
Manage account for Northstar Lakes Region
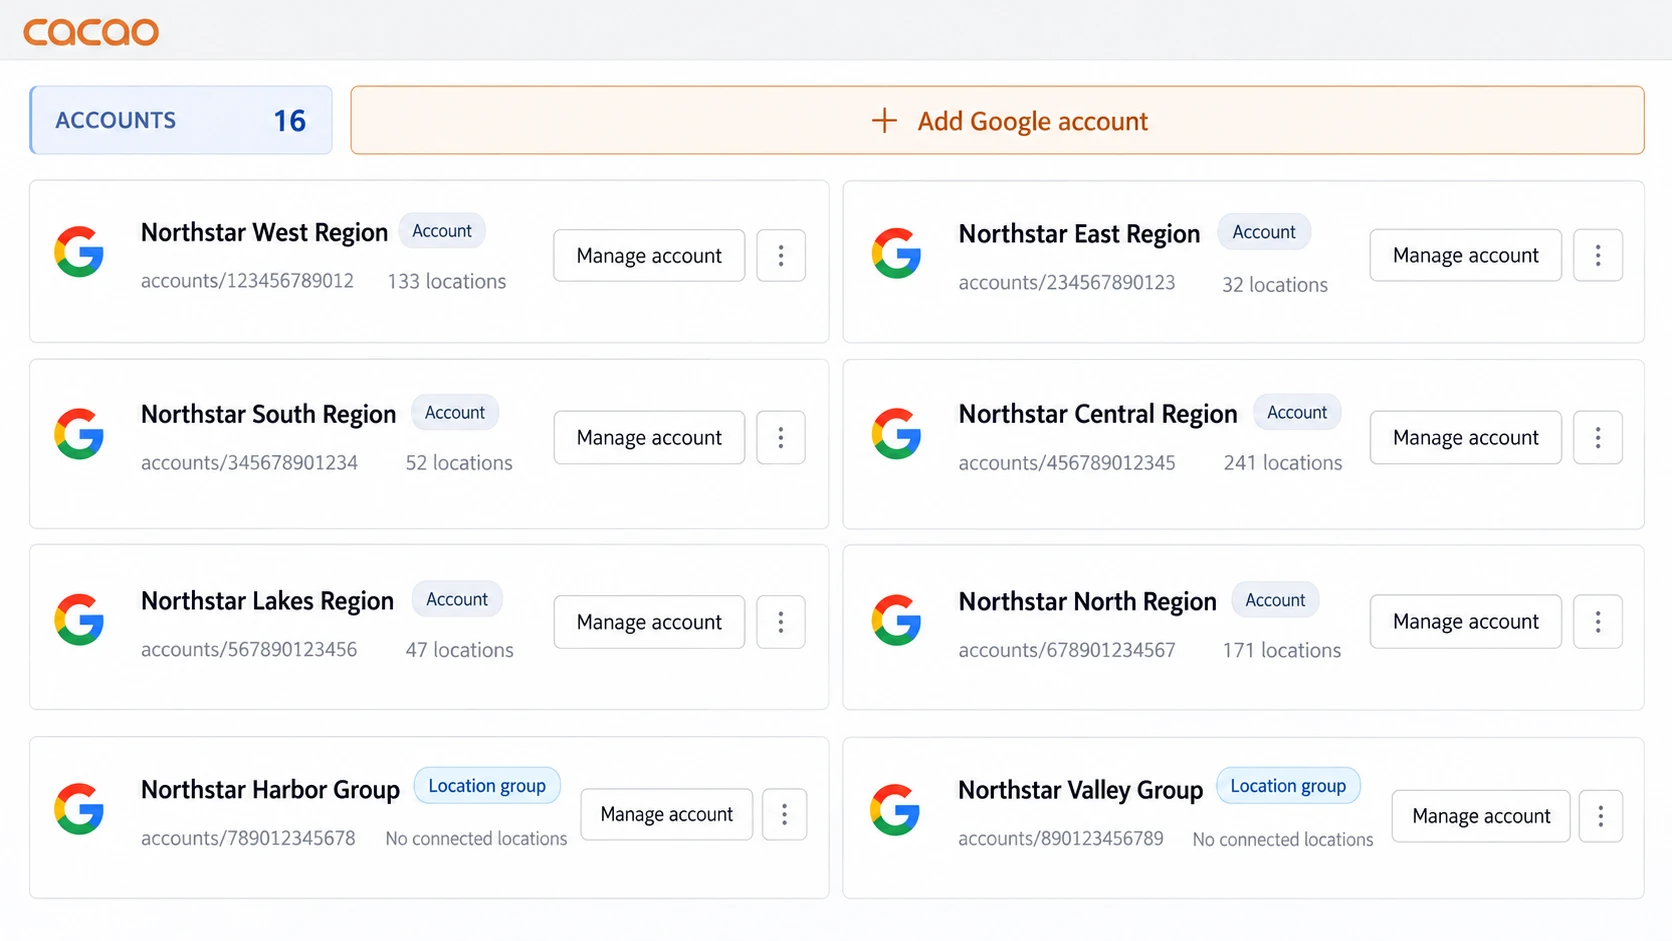[x=649, y=622]
